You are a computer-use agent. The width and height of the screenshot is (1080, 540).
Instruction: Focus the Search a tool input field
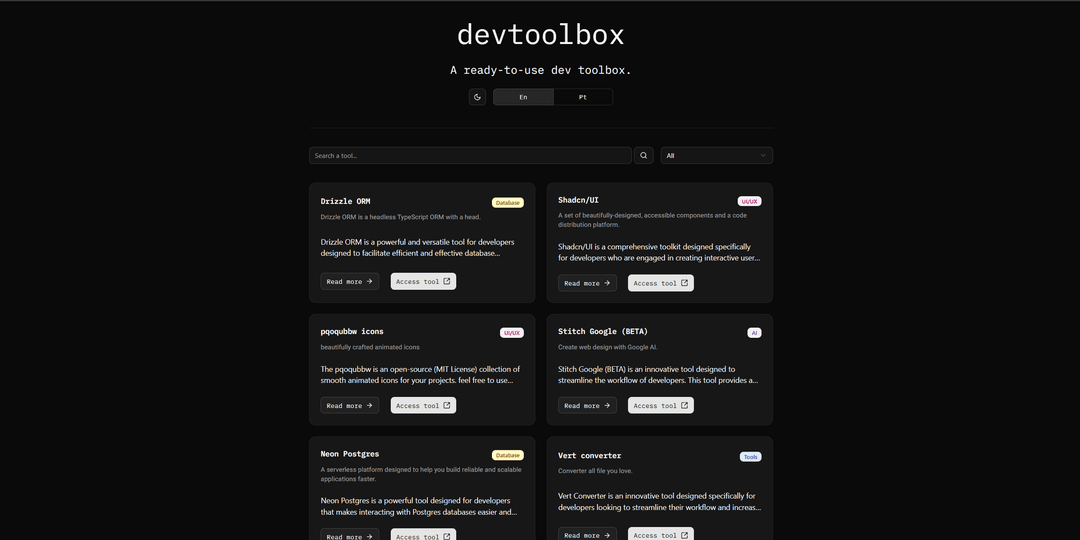coord(470,156)
